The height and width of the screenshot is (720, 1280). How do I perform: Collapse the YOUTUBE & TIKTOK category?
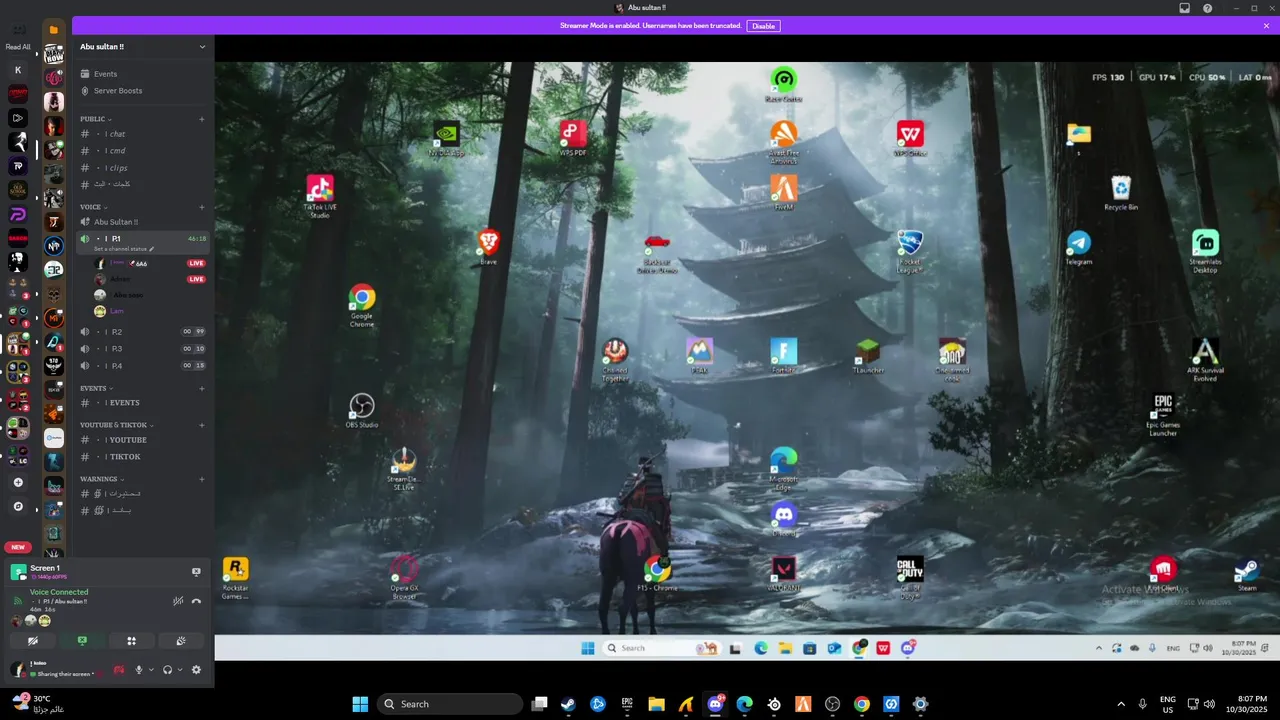coord(116,425)
